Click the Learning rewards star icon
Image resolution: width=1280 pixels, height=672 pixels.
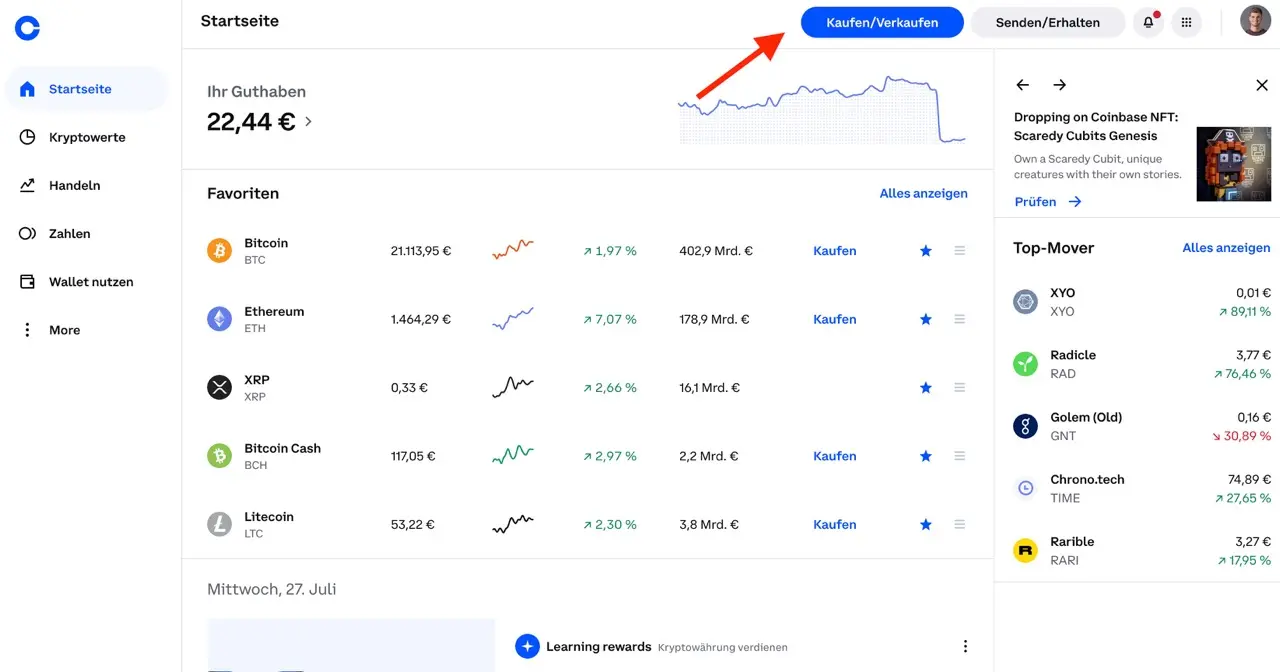[527, 646]
